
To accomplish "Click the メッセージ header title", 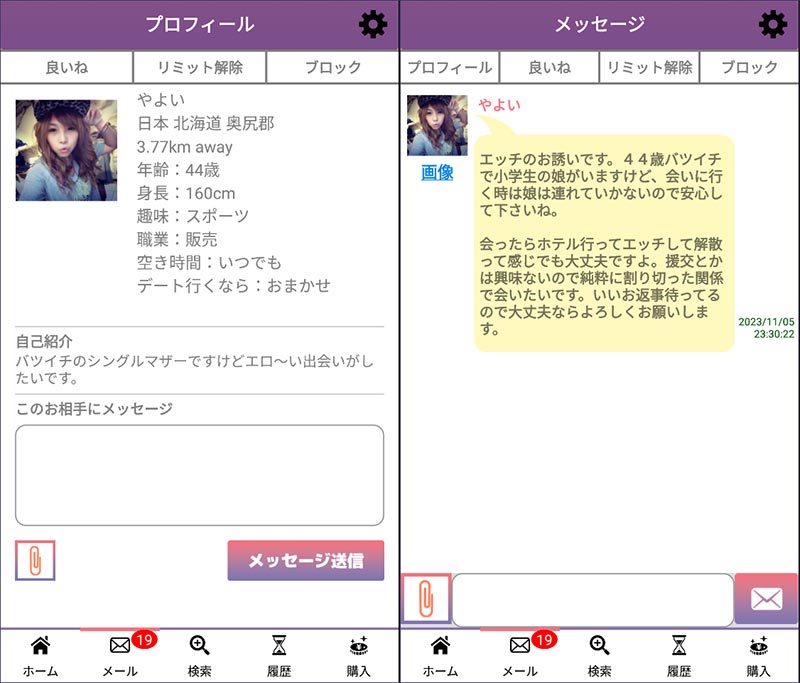I will pyautogui.click(x=599, y=24).
